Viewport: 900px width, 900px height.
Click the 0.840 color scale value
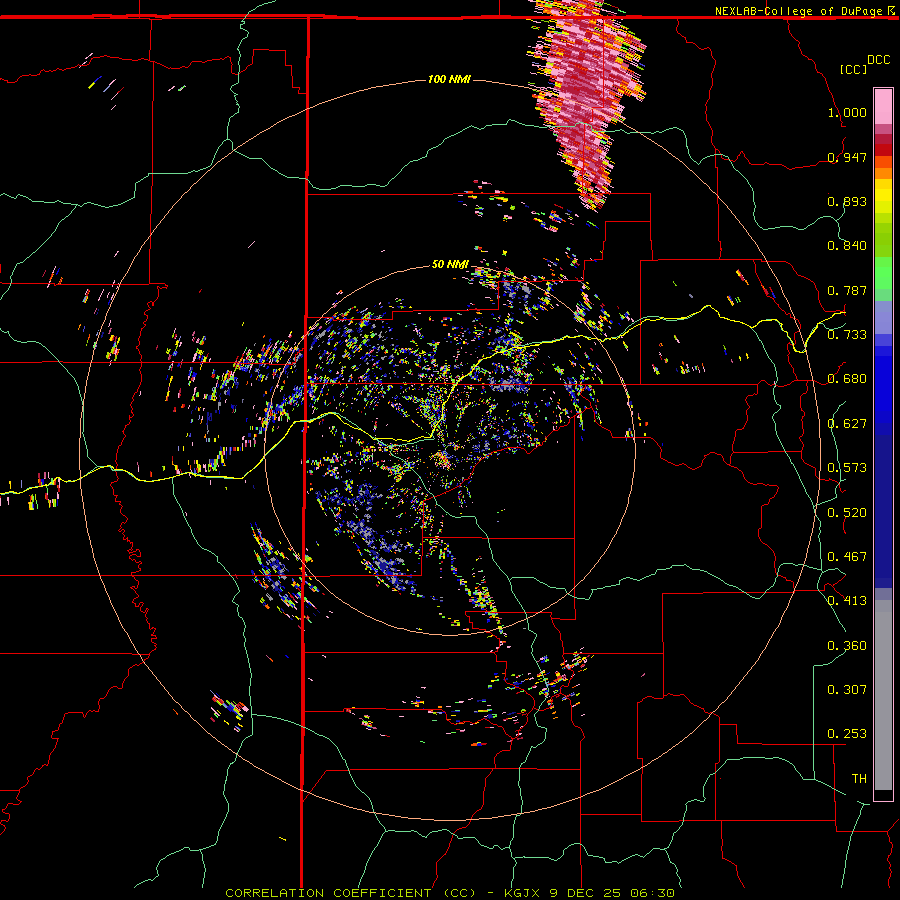coord(847,246)
